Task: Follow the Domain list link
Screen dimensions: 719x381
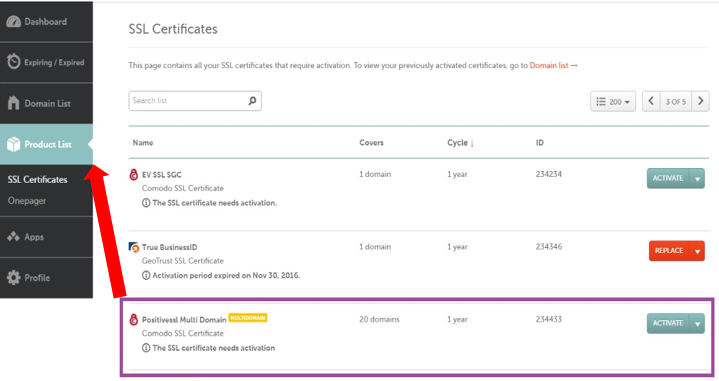Action: (553, 66)
